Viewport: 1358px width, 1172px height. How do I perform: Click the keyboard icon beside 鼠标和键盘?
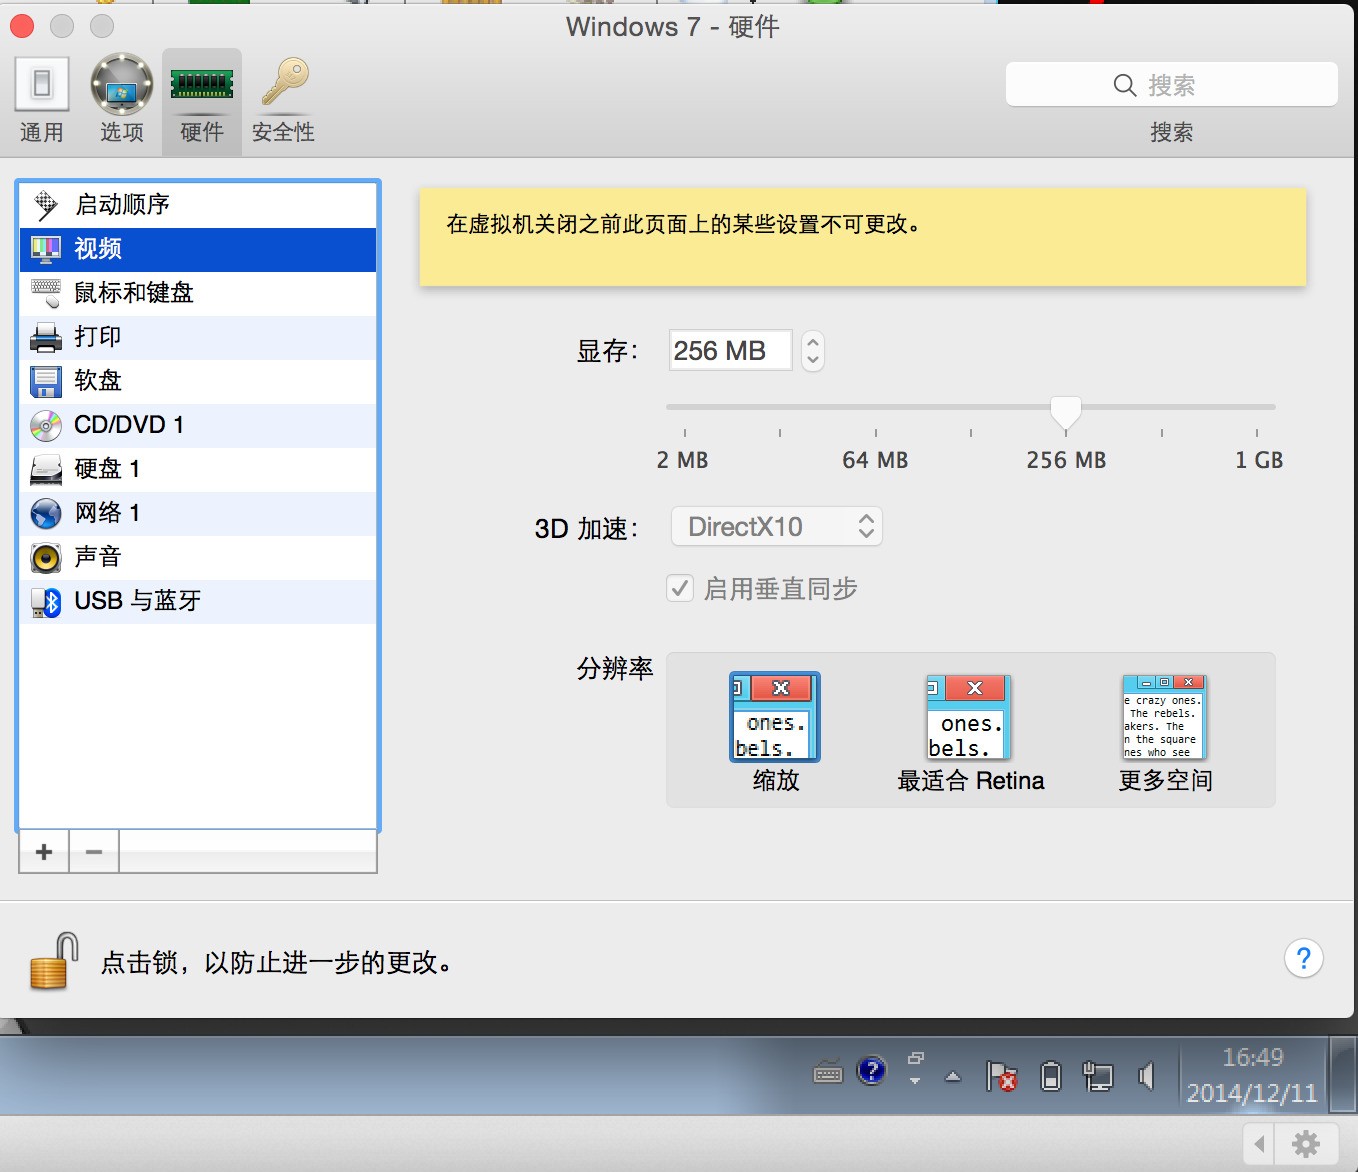tap(46, 293)
